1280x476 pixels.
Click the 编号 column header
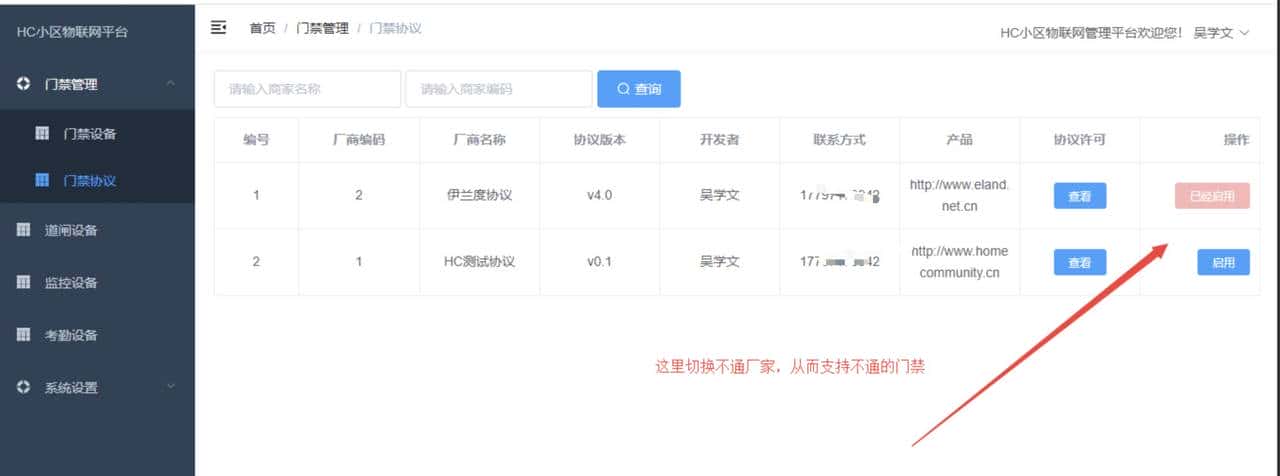(x=256, y=140)
